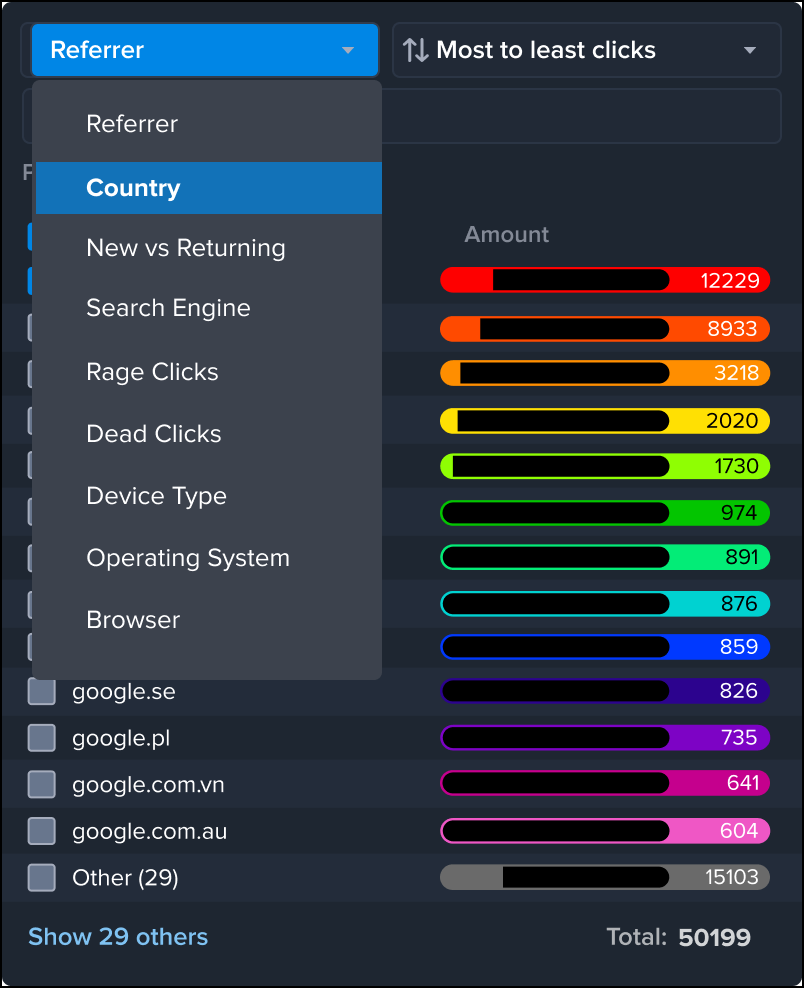804x988 pixels.
Task: Click the orange bar showing 3218
Action: pos(605,373)
